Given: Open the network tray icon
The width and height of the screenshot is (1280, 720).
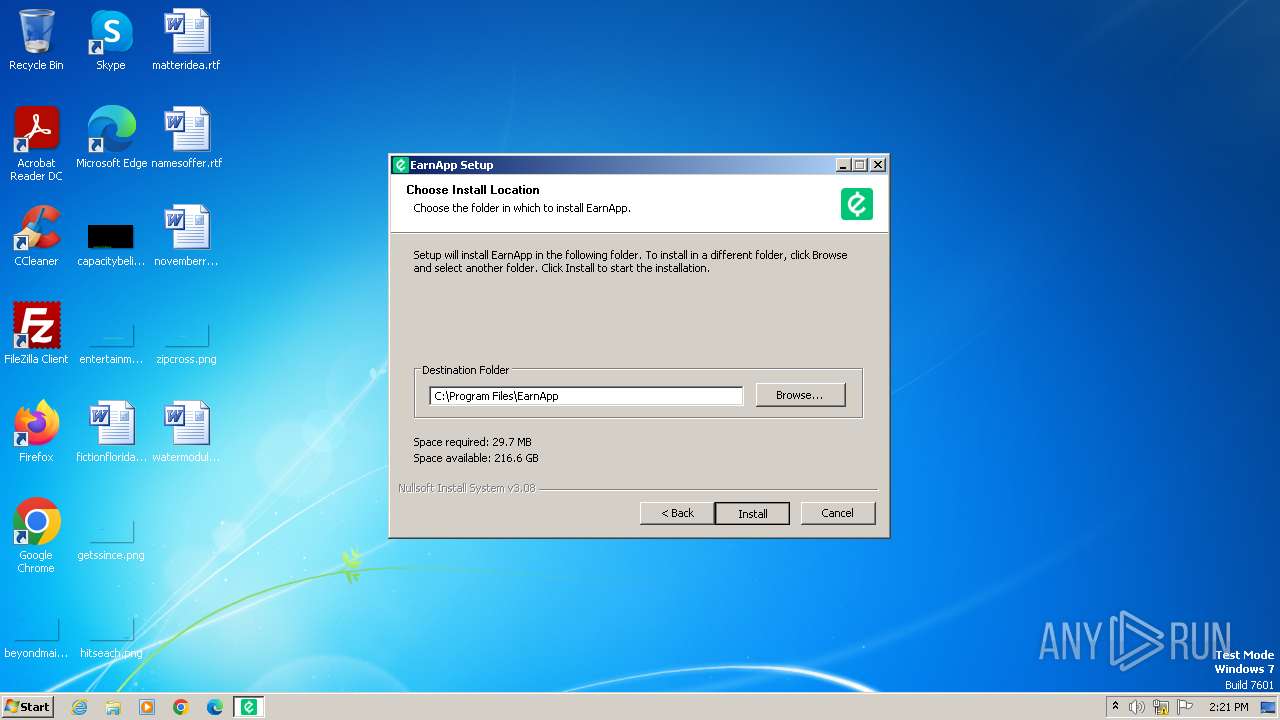Looking at the screenshot, I should [1161, 707].
